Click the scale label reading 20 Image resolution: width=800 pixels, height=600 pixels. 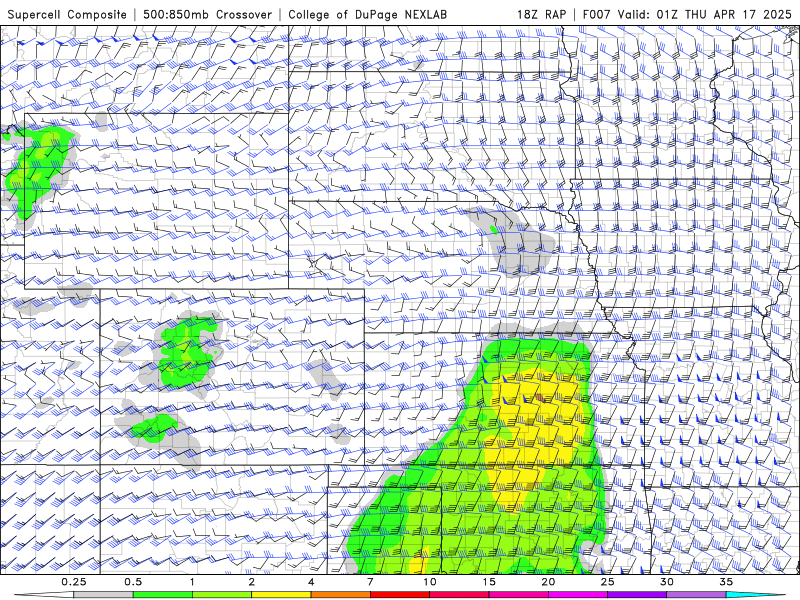pos(548,582)
